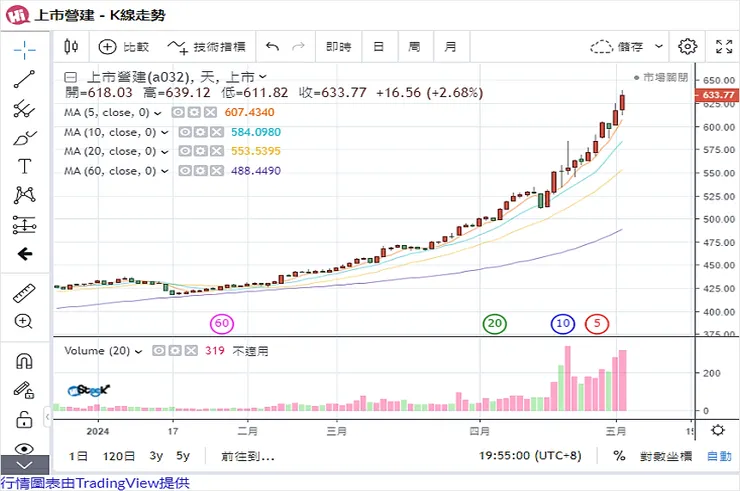
Task: Expand symbol 上市營建(a032) title dropdown
Action: tap(263, 76)
